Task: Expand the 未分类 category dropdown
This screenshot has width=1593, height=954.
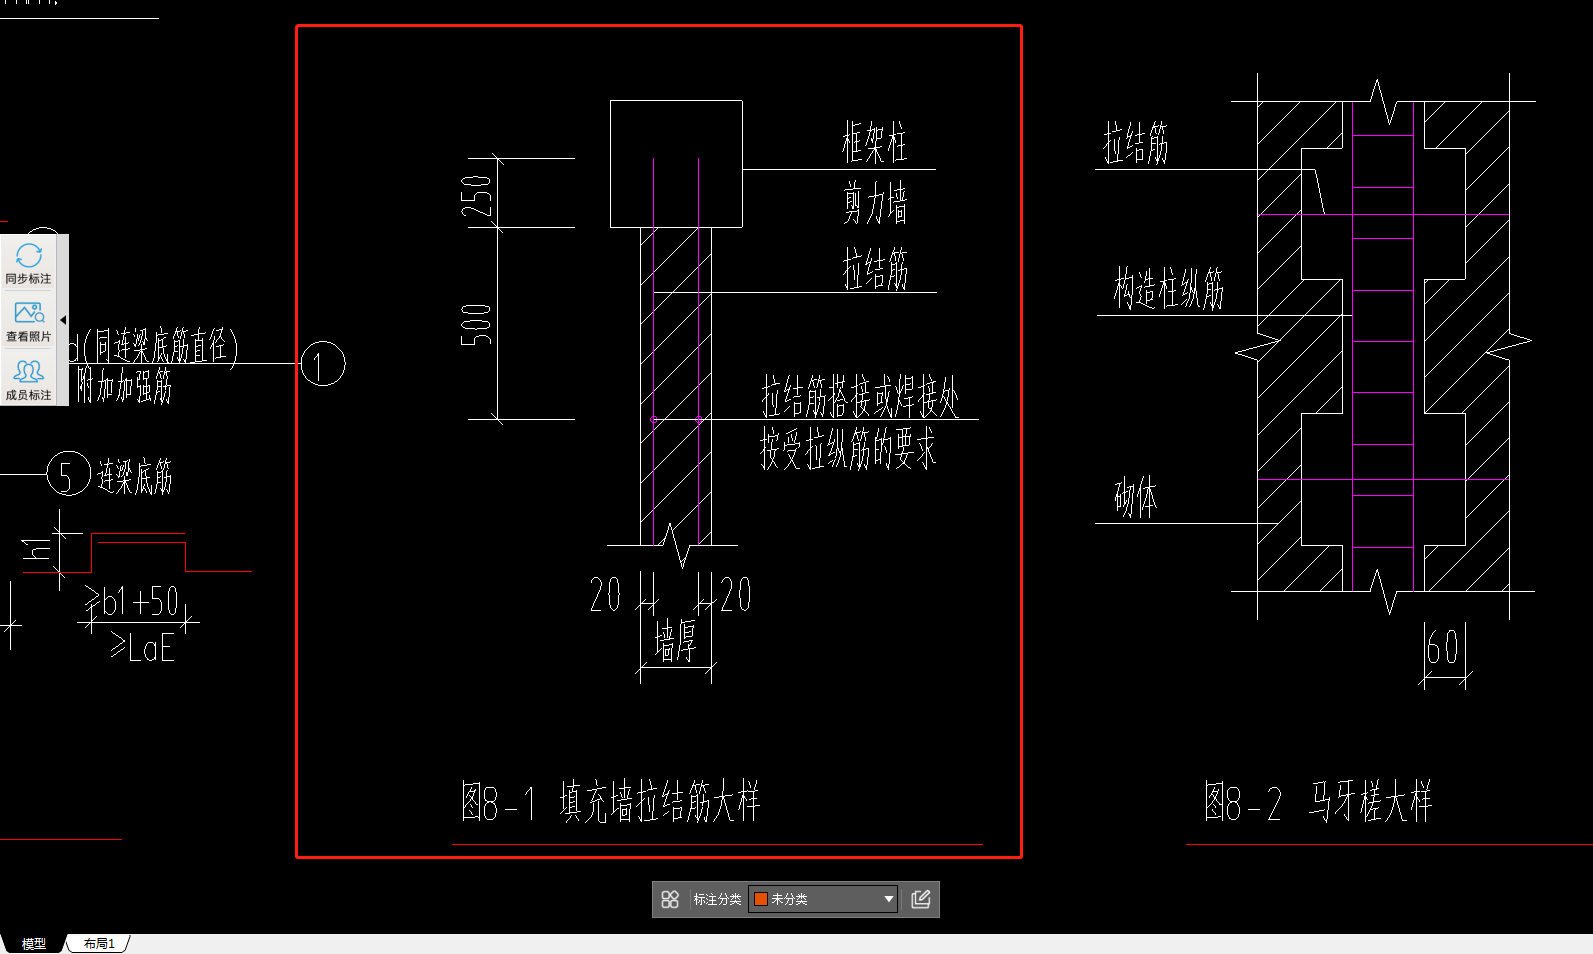Action: pyautogui.click(x=888, y=899)
